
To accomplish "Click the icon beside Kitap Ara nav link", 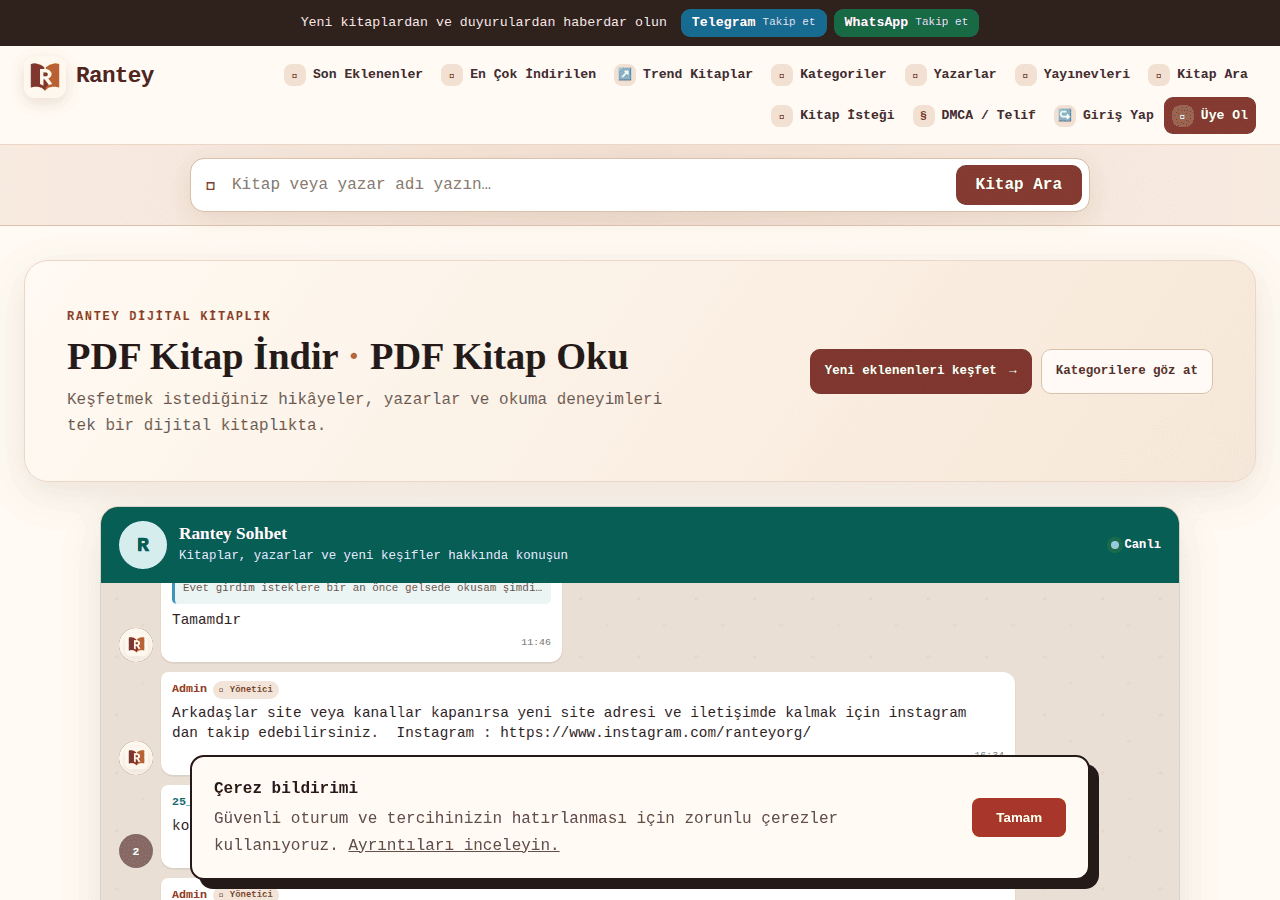I will coord(1159,75).
